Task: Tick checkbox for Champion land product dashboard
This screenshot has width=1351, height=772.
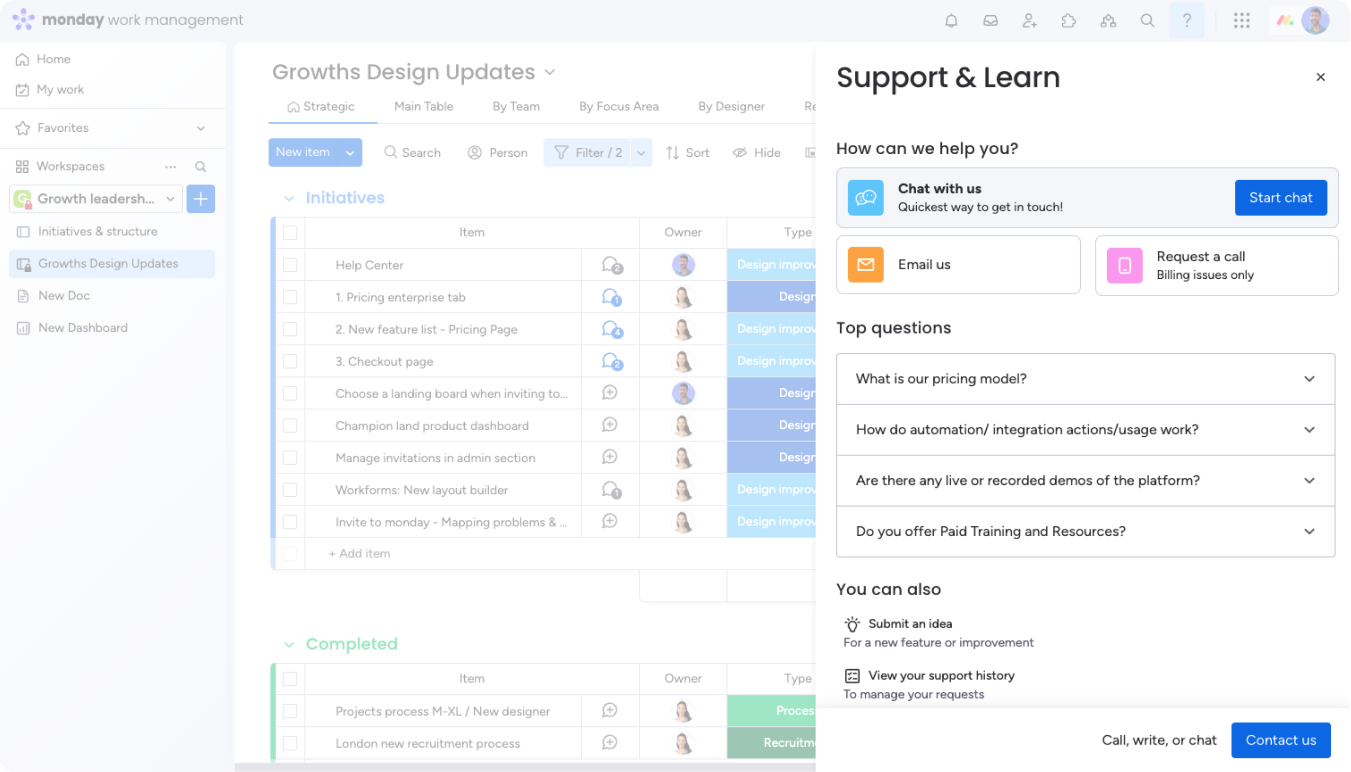Action: 290,425
